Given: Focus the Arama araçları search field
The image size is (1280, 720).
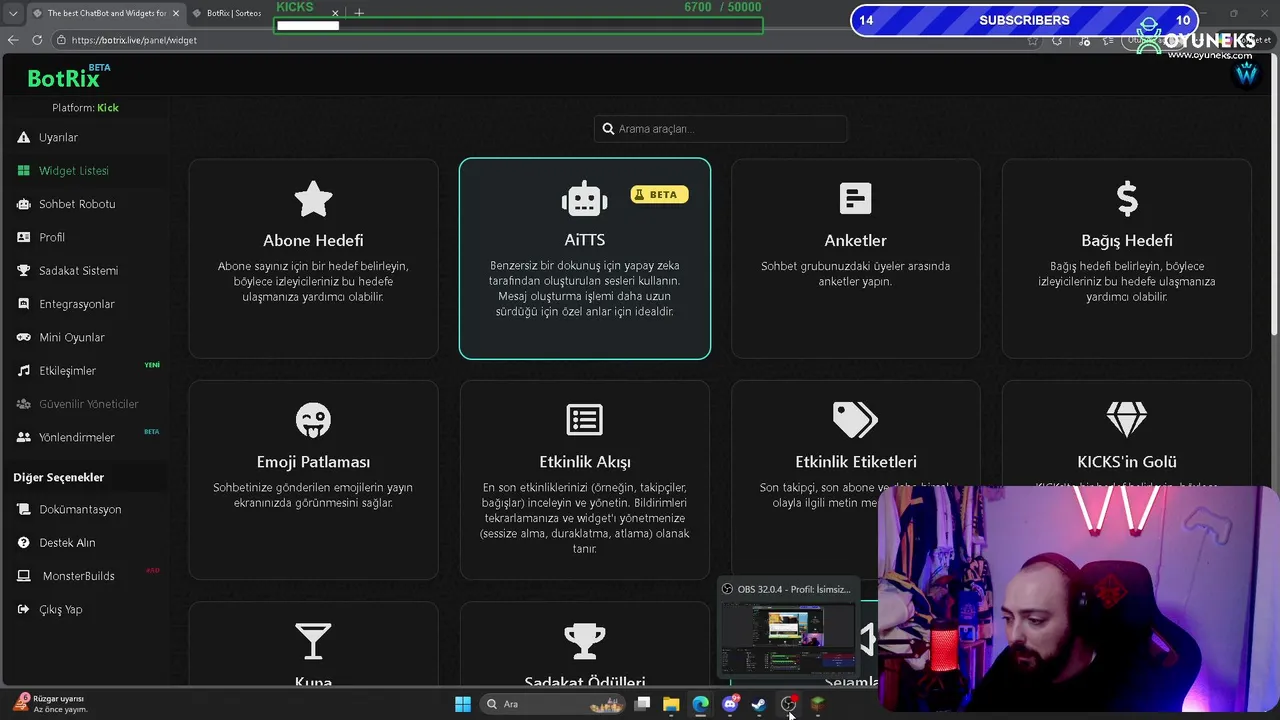Looking at the screenshot, I should 720,129.
